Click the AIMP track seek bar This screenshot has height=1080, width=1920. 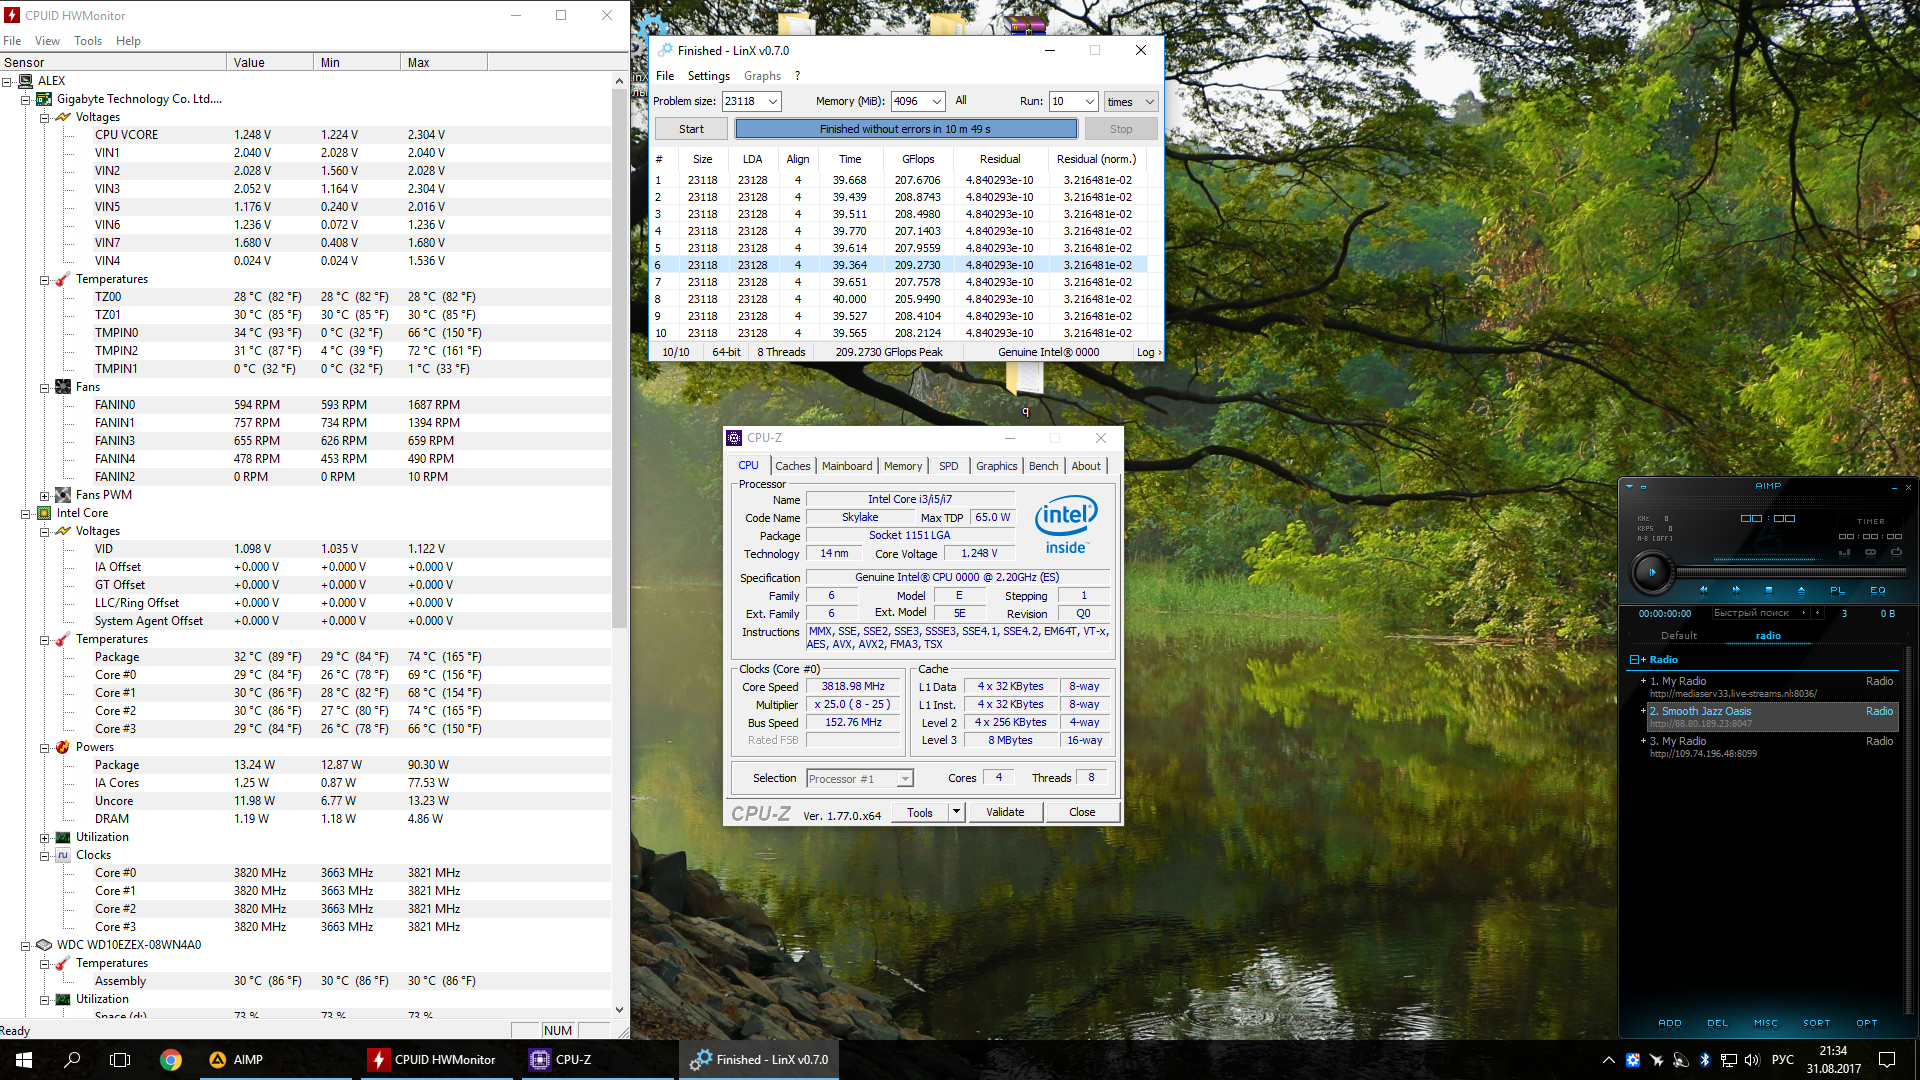(x=1790, y=572)
